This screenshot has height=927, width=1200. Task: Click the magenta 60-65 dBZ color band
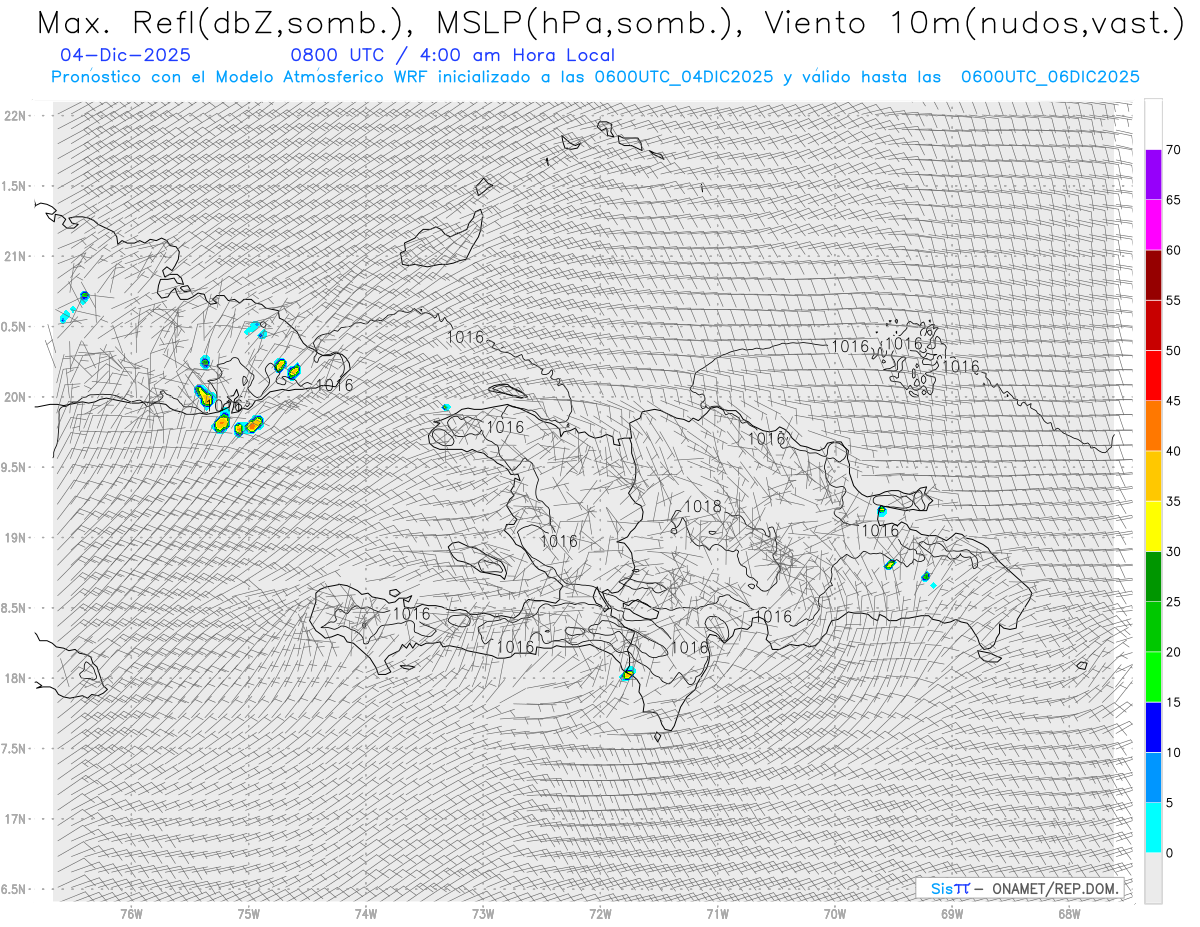[x=1153, y=225]
